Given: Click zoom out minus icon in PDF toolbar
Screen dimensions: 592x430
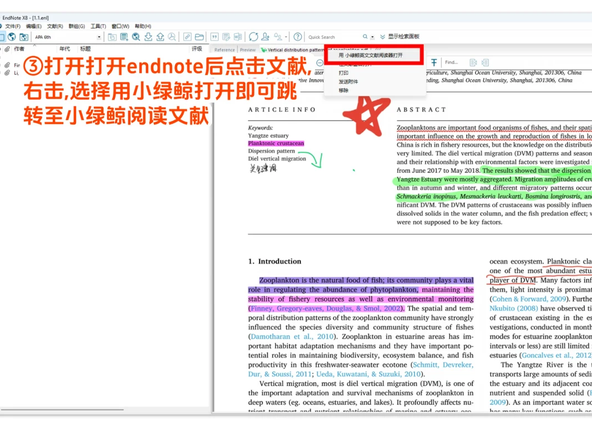Looking at the screenshot, I should [320, 63].
